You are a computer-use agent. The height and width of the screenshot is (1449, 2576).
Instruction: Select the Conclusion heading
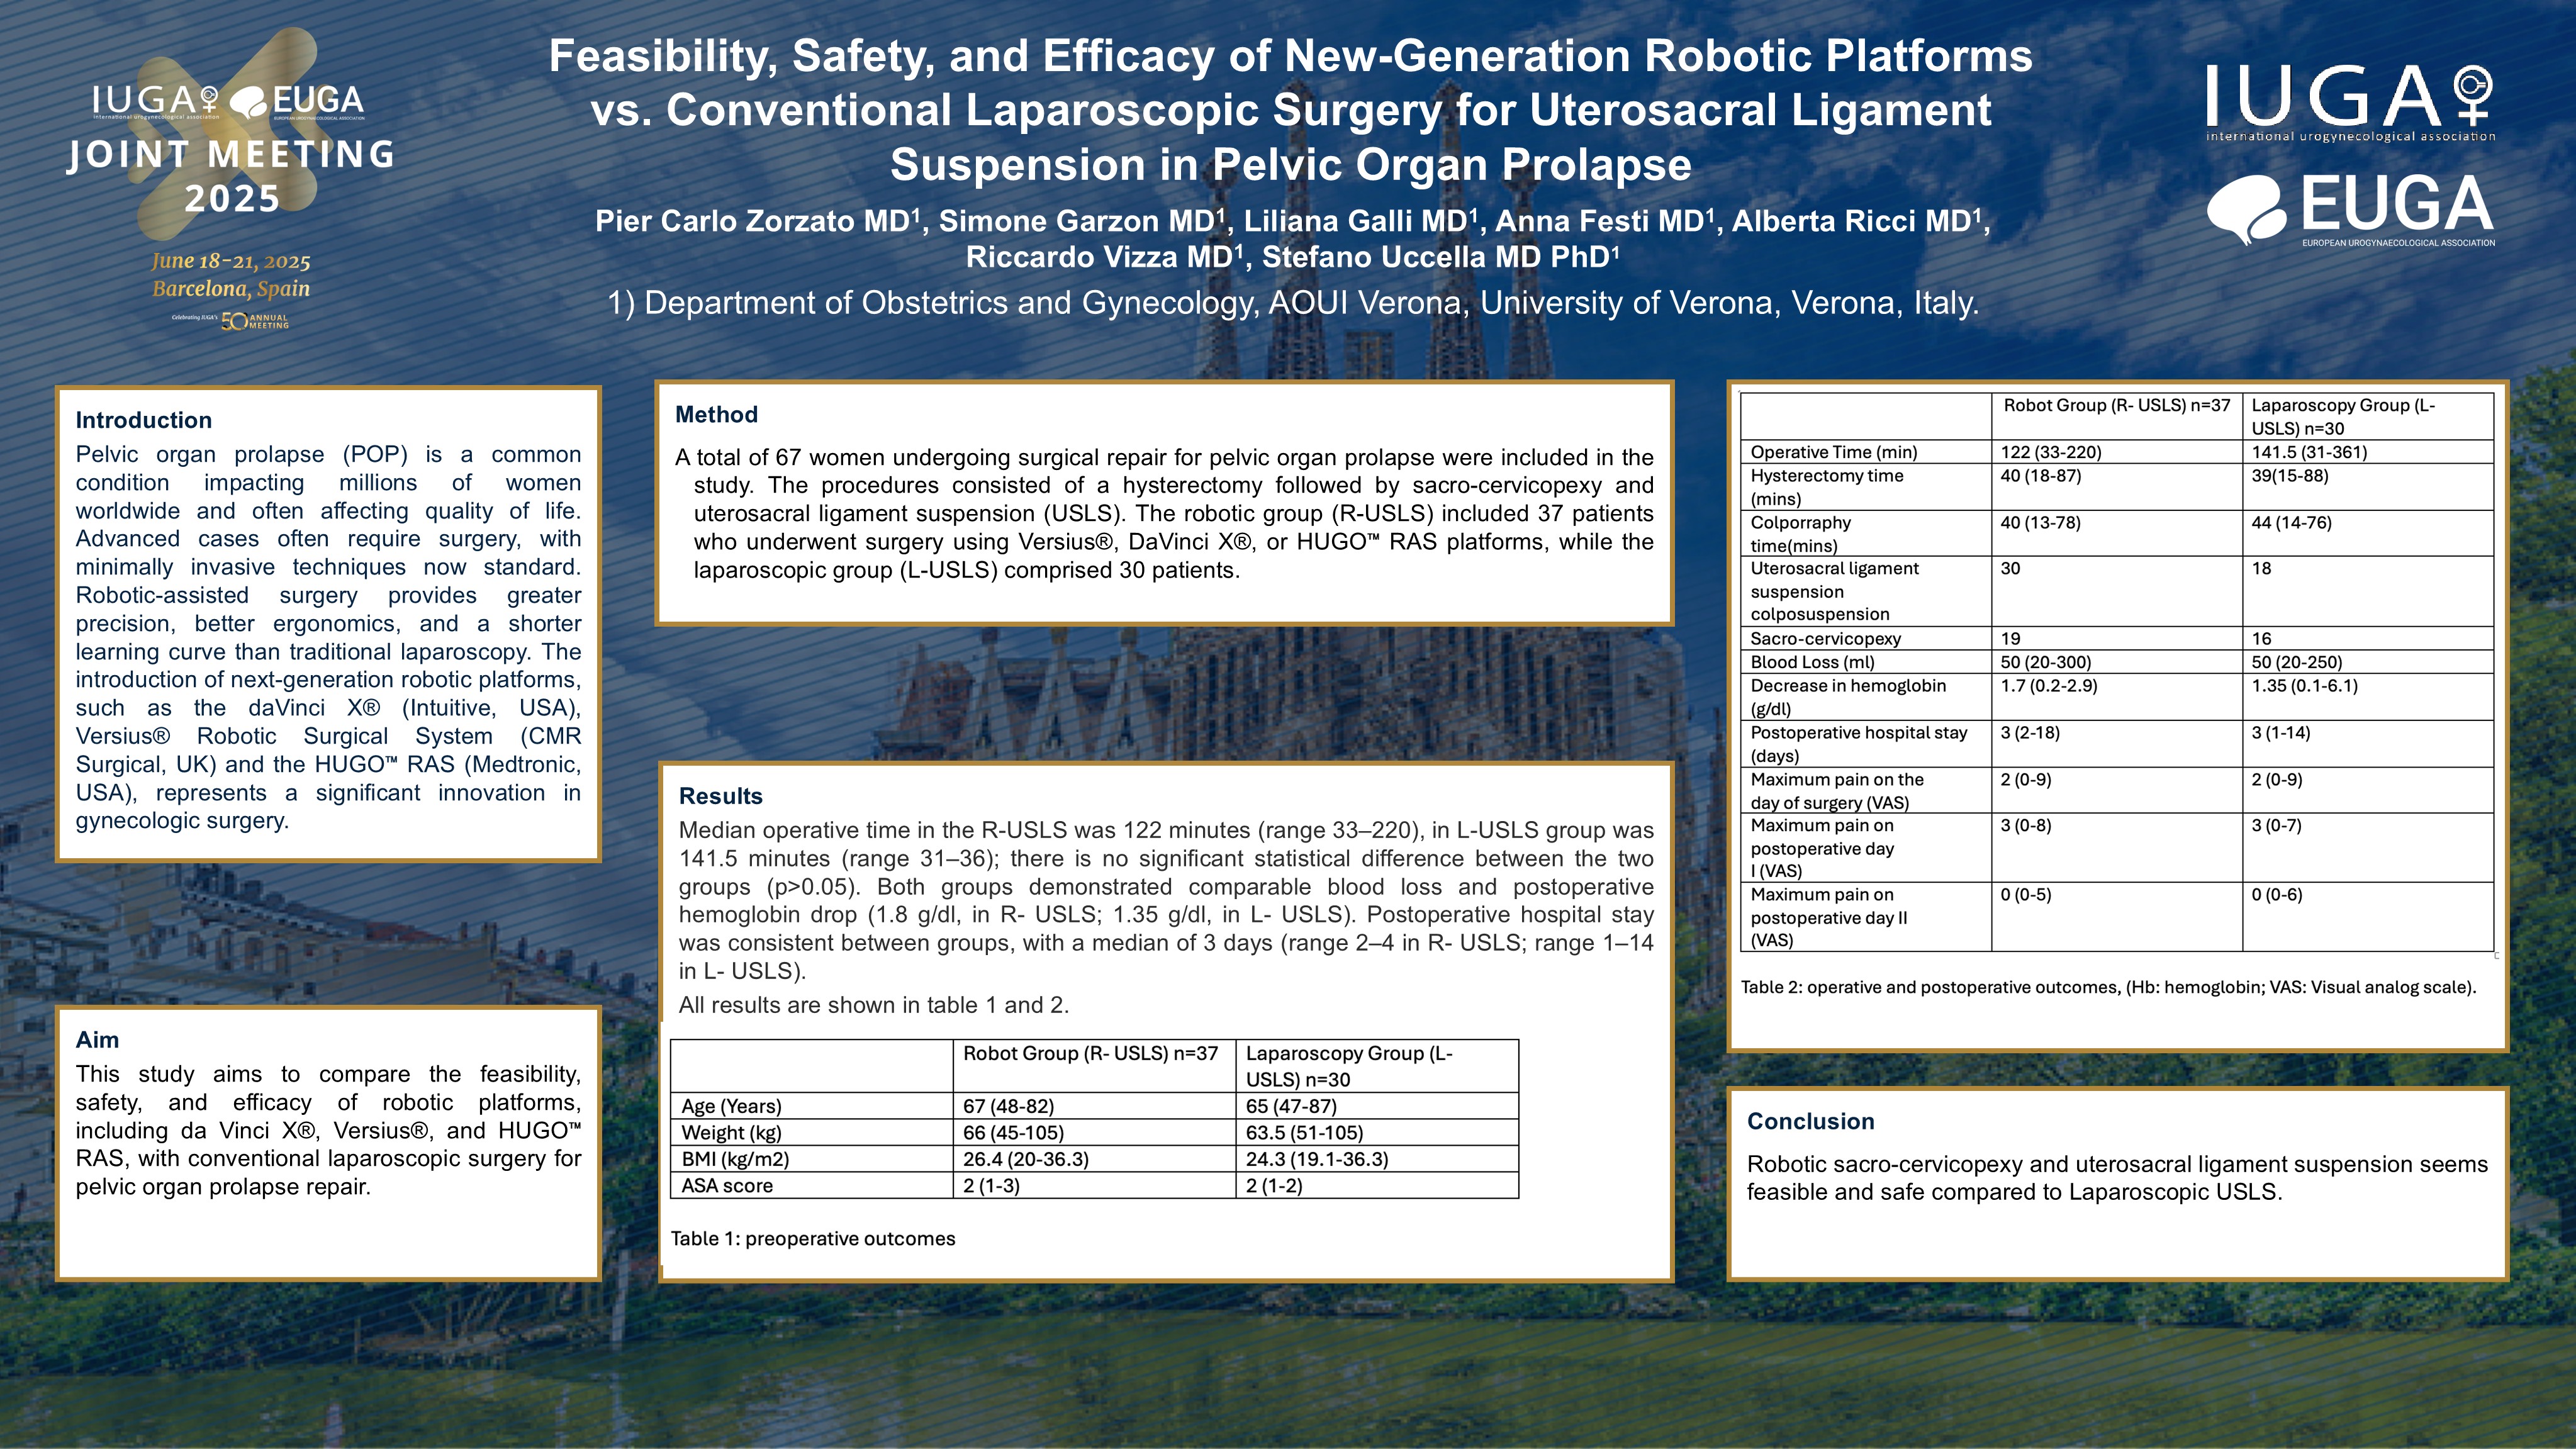click(x=1810, y=1121)
